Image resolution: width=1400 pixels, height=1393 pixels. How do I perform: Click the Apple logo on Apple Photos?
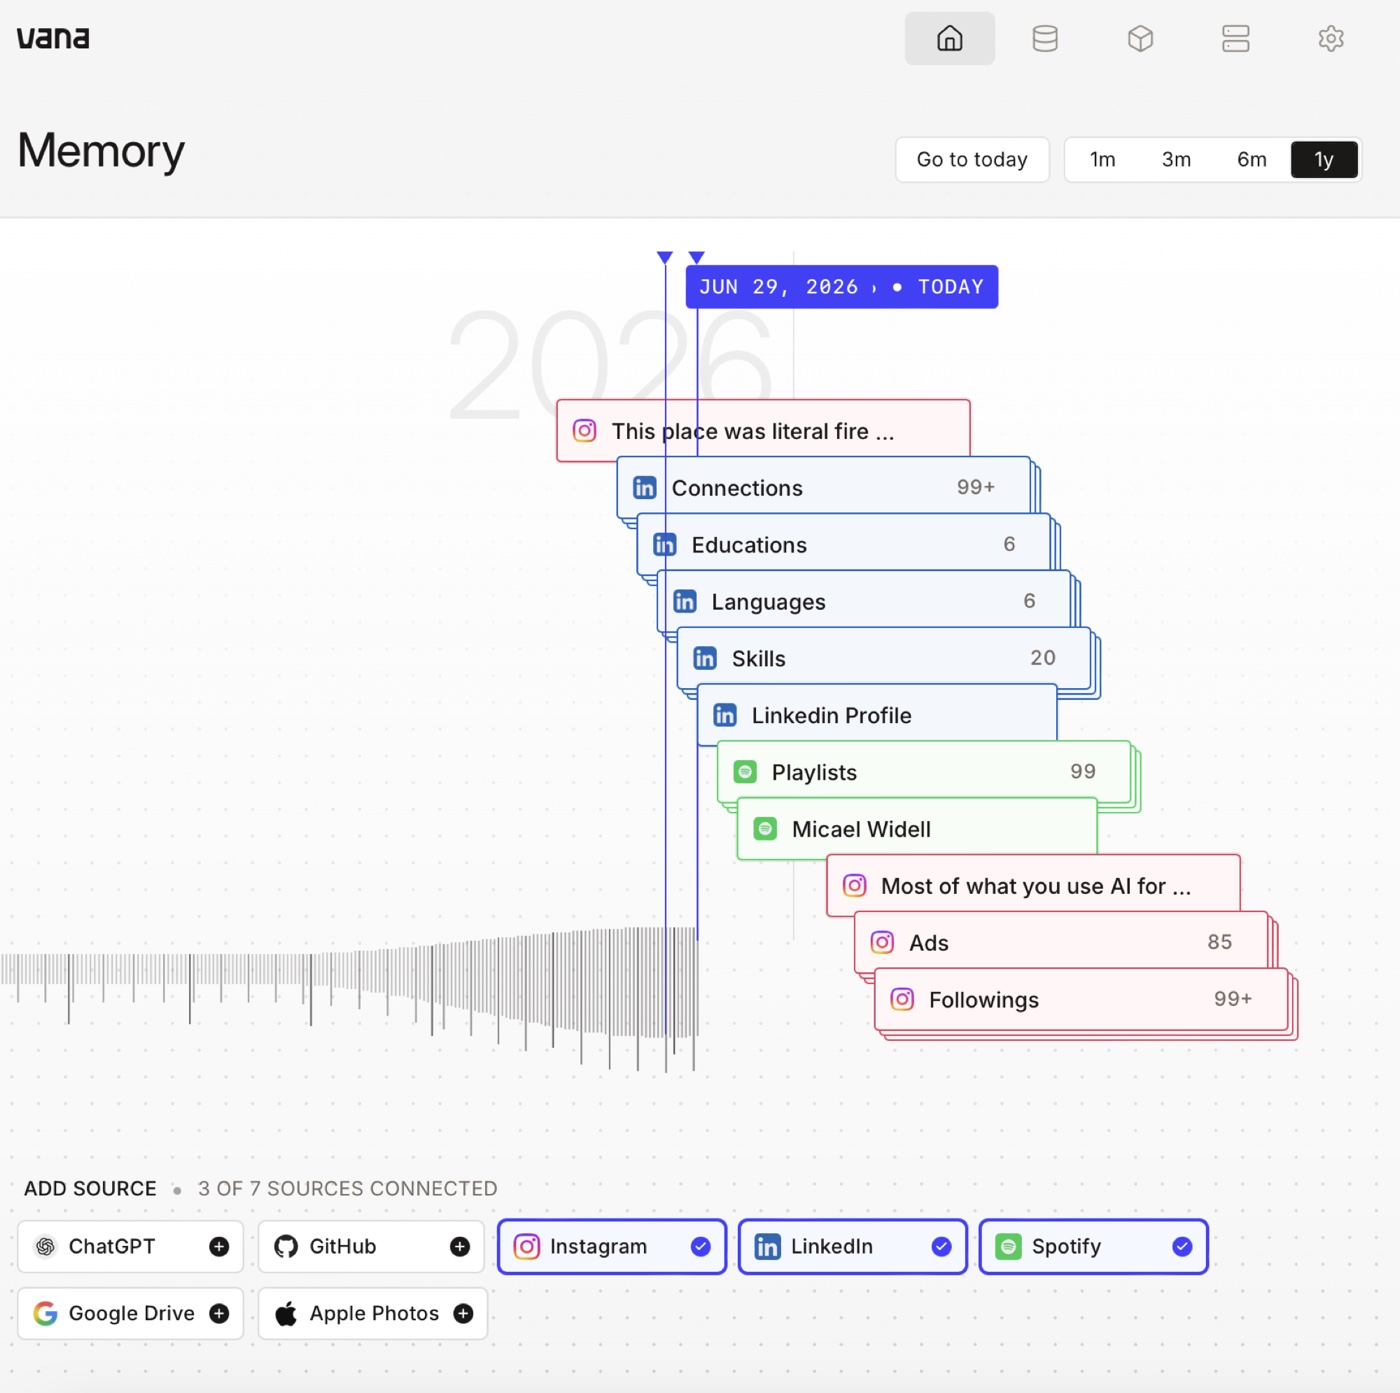click(x=286, y=1313)
